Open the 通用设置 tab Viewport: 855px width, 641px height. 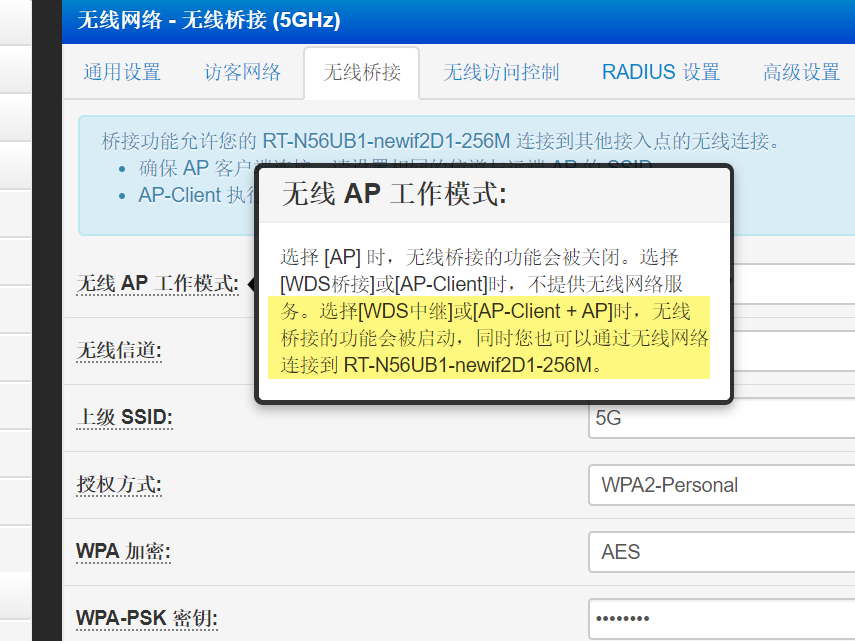point(121,72)
